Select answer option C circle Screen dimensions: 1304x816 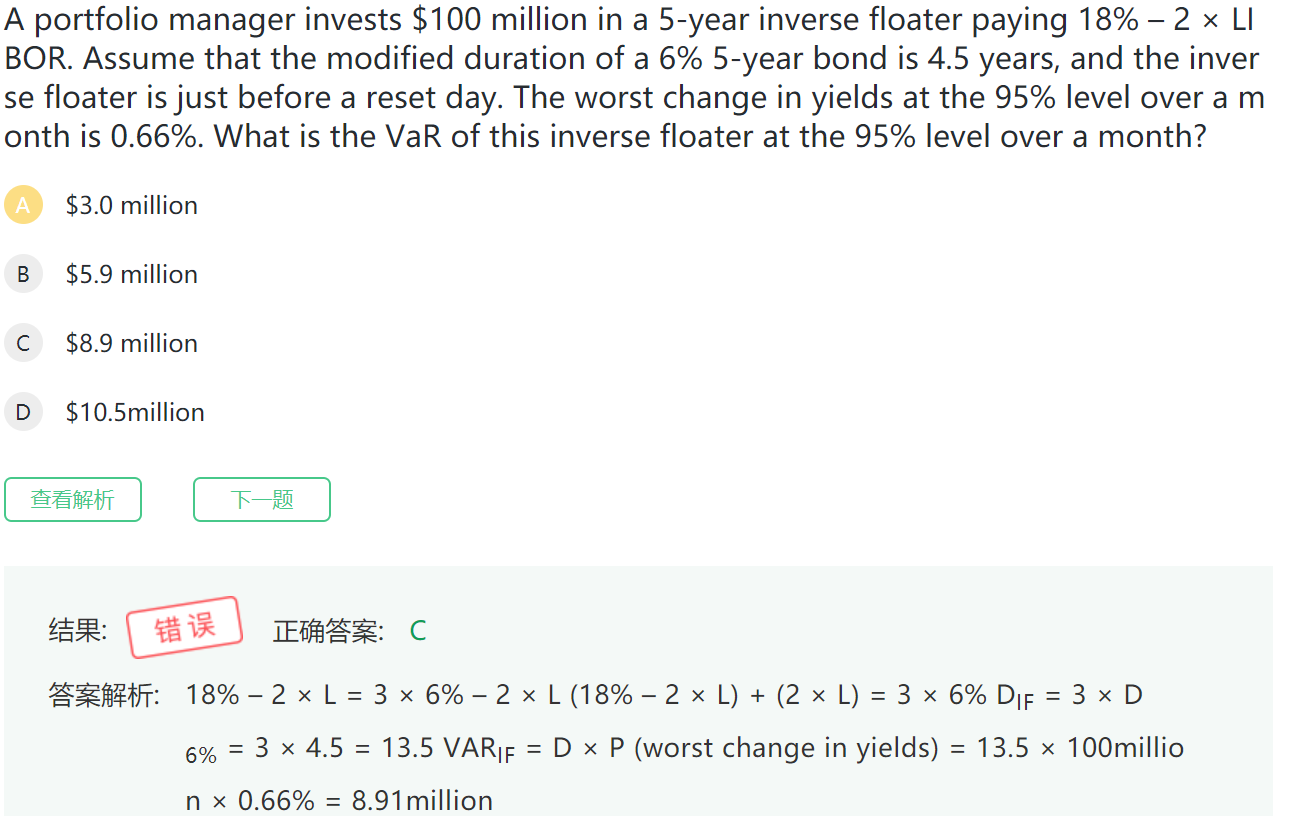(23, 343)
